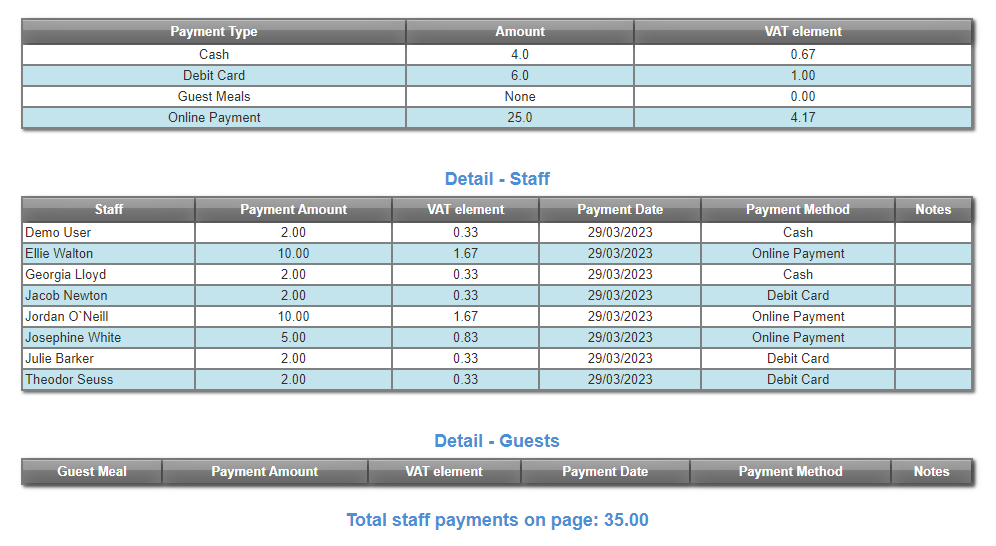The width and height of the screenshot is (996, 546).
Task: Select staff name Demo User
Action: pos(58,232)
